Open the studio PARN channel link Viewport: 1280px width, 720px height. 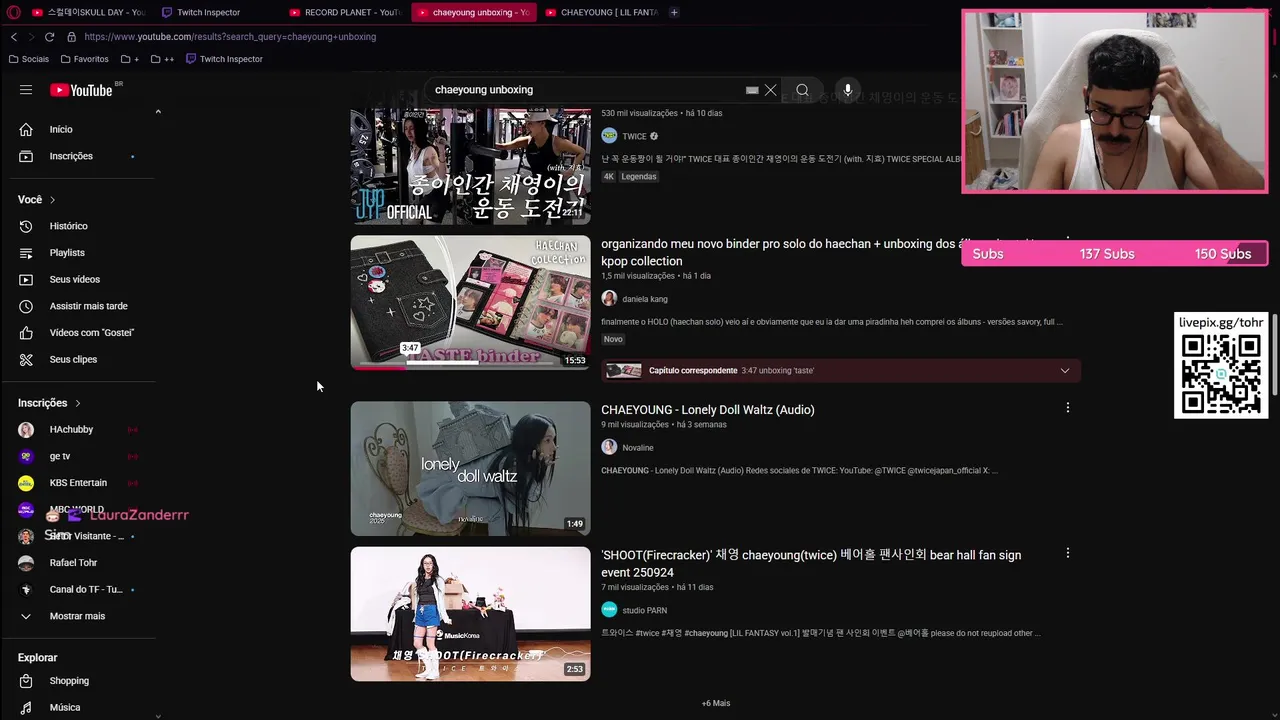pos(644,610)
